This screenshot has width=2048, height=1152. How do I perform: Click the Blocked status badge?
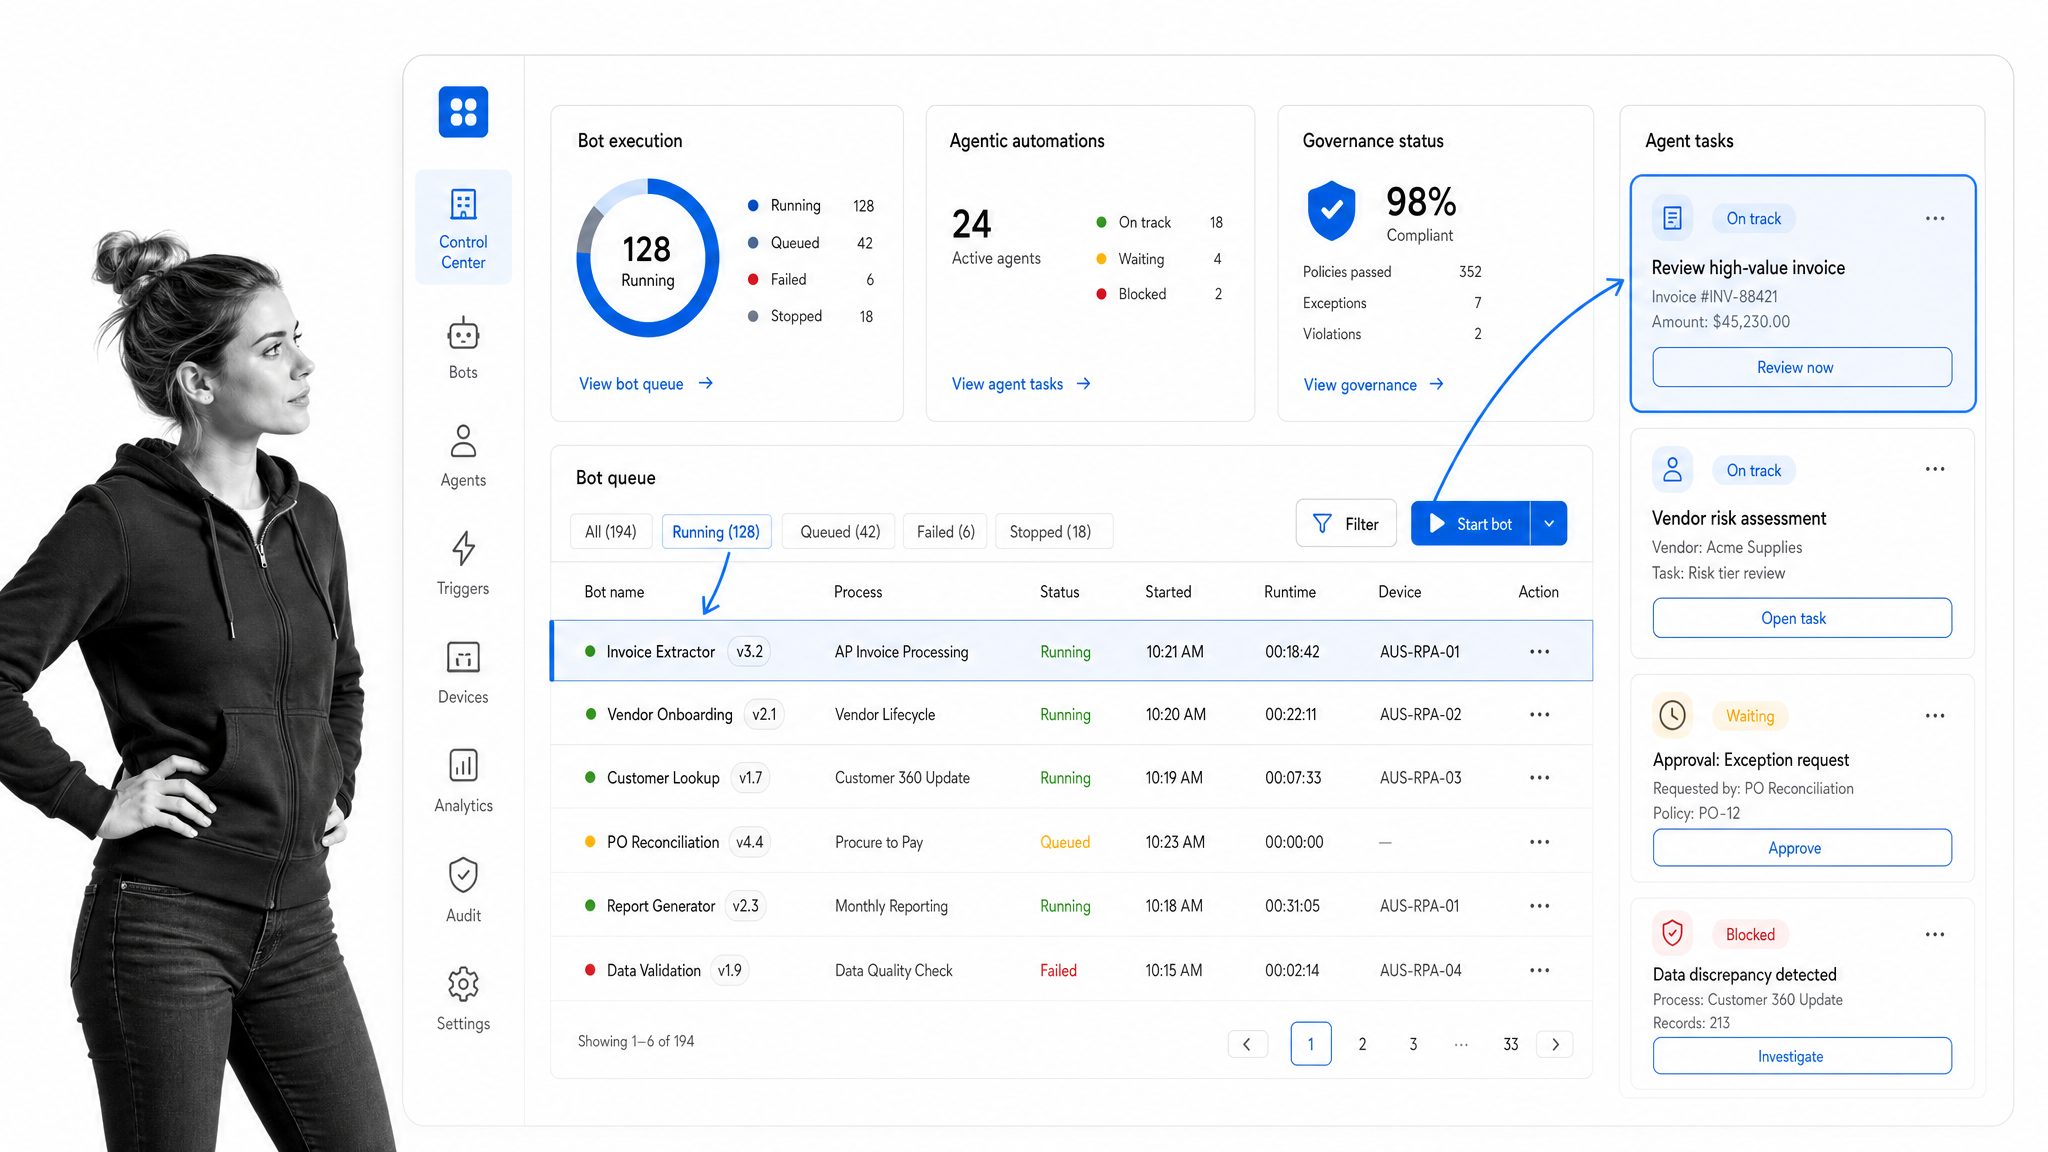point(1750,934)
